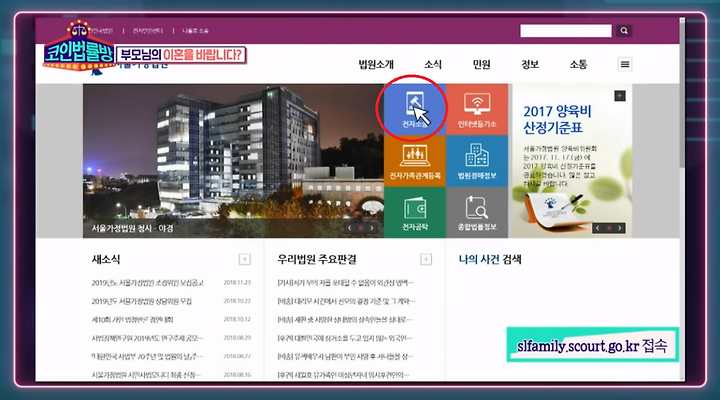The width and height of the screenshot is (720, 400).
Task: Open the 전자공탁 green tile
Action: [x=415, y=212]
